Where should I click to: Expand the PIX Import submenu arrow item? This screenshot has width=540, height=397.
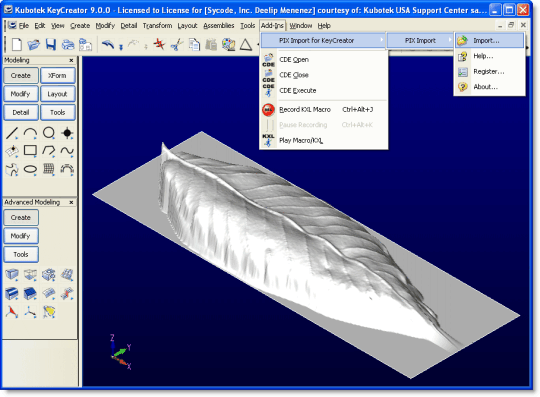(420, 41)
